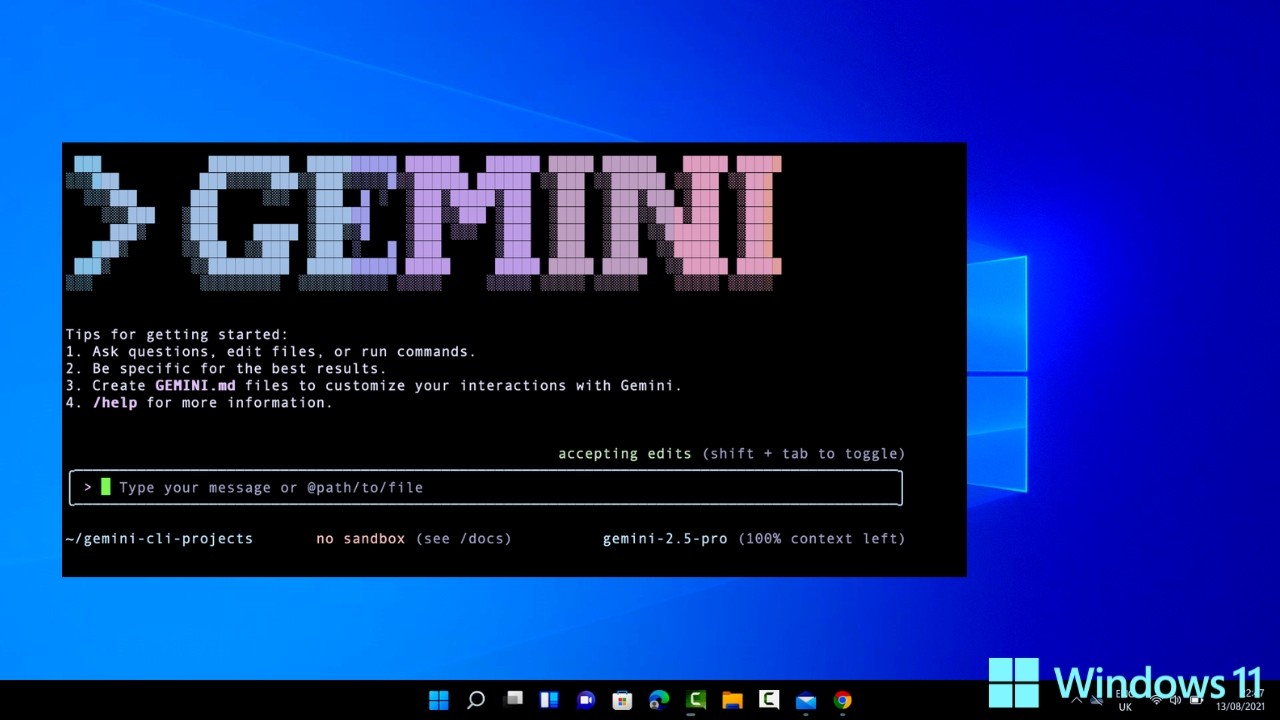Click the battery status tray icon
The height and width of the screenshot is (720, 1280).
[x=1196, y=700]
